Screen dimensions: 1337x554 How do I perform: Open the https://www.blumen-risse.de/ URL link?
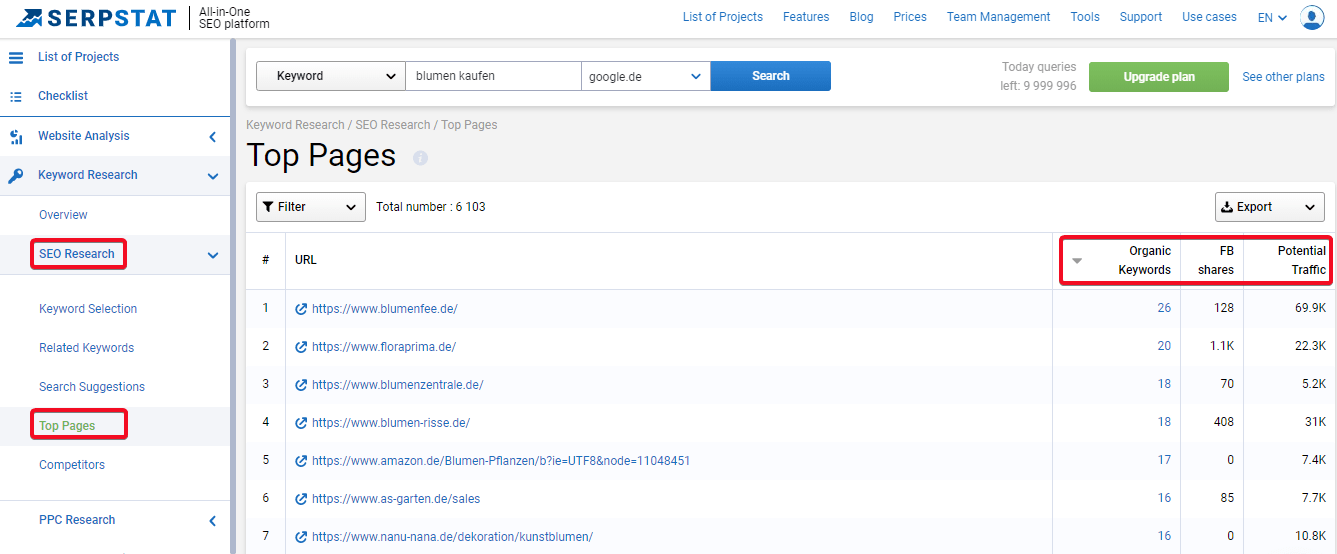pos(391,423)
